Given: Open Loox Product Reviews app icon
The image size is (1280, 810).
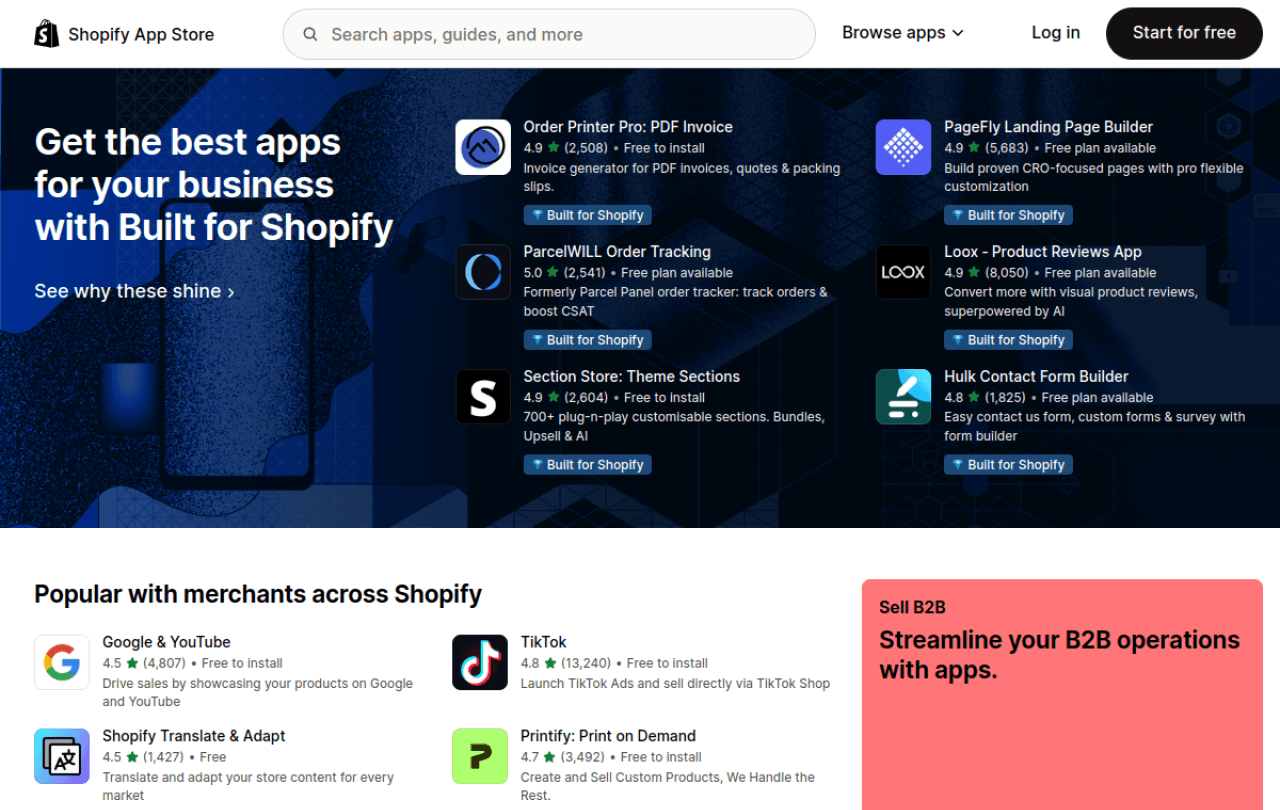Looking at the screenshot, I should click(x=903, y=272).
